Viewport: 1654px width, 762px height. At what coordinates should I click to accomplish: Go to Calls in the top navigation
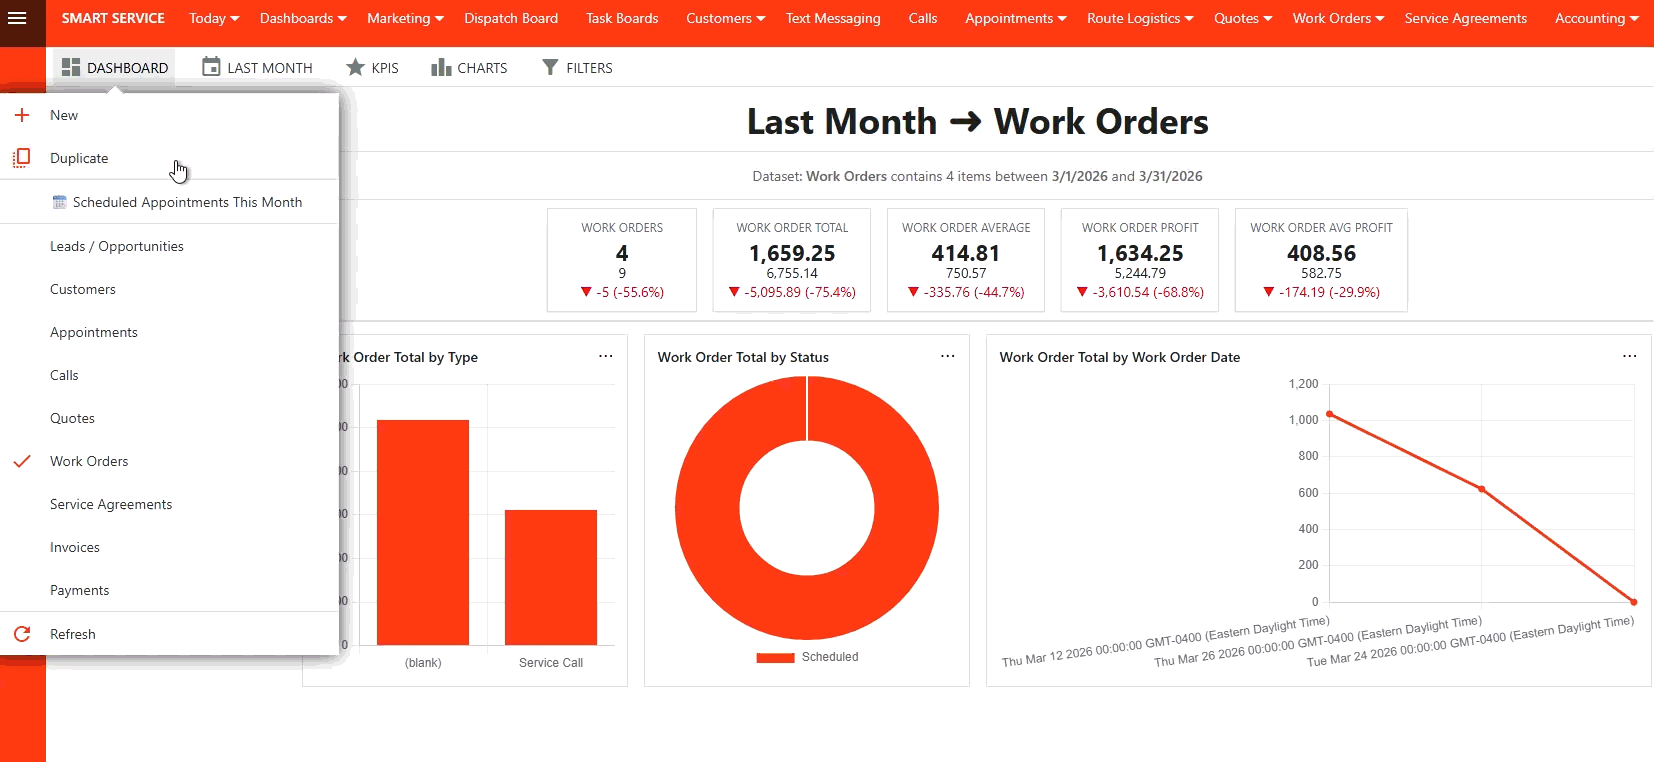click(x=923, y=18)
